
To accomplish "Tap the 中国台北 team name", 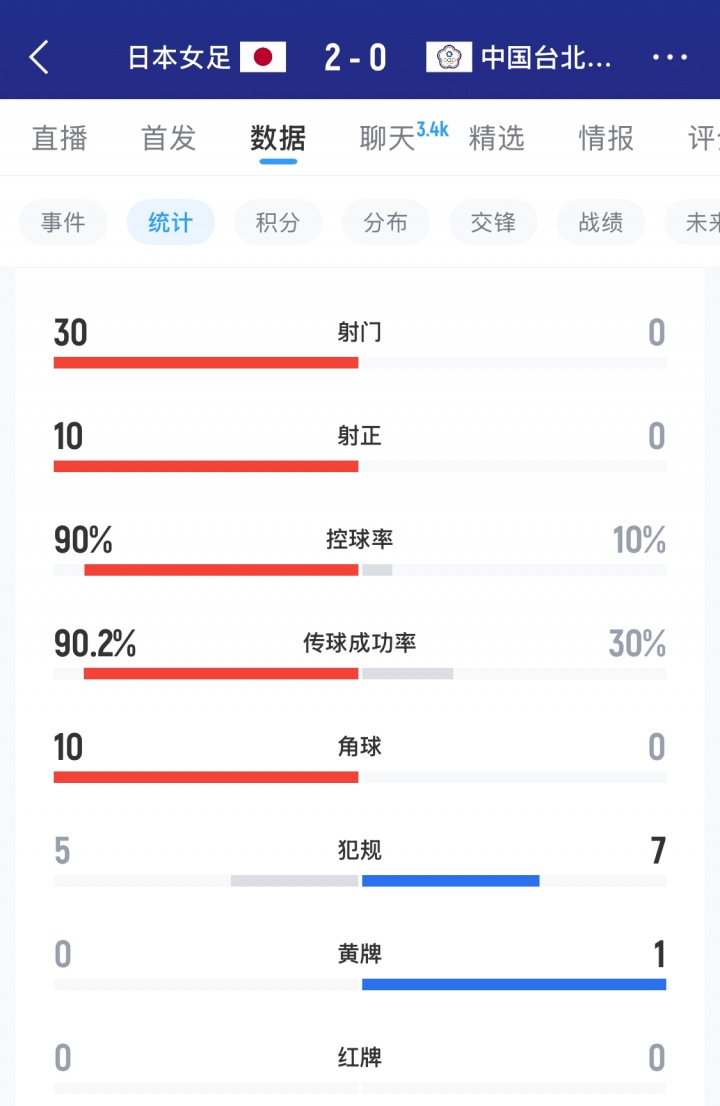I will point(546,57).
